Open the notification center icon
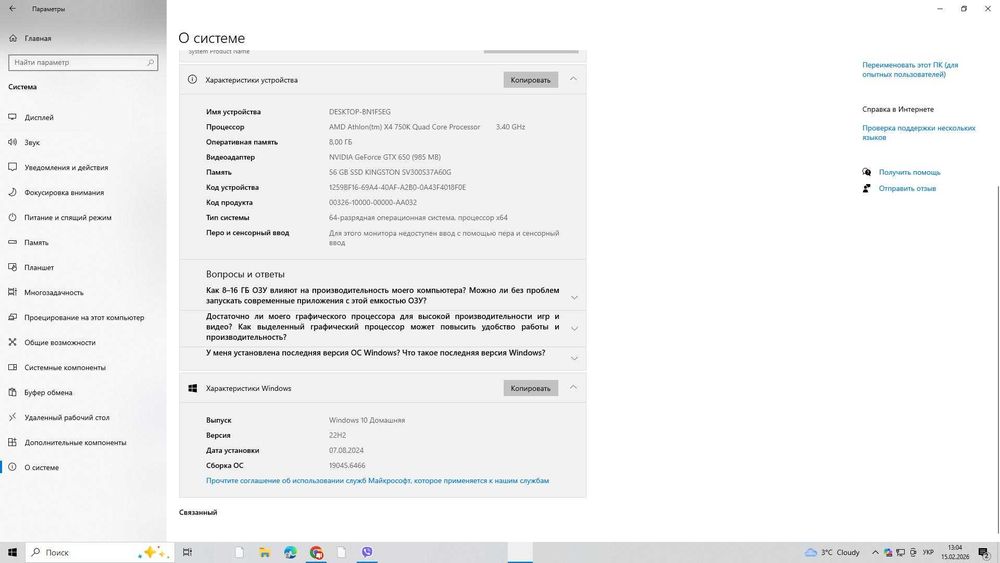 (x=984, y=552)
